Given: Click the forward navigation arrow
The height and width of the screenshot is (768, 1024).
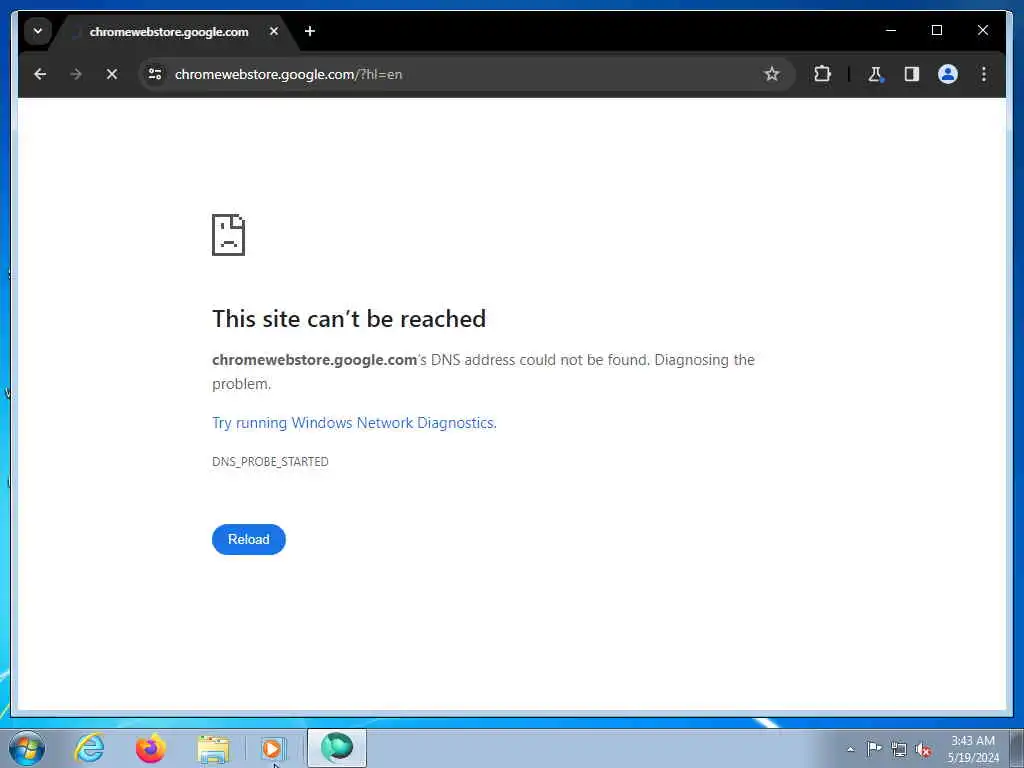Looking at the screenshot, I should click(76, 74).
